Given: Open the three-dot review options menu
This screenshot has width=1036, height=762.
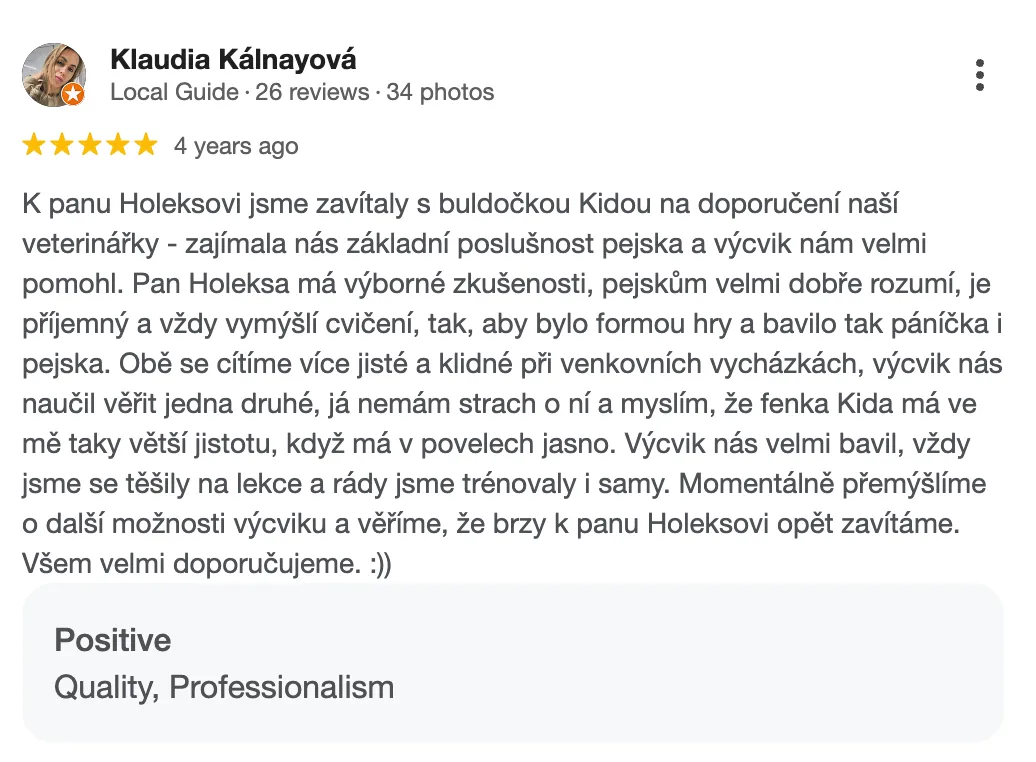Looking at the screenshot, I should tap(980, 75).
